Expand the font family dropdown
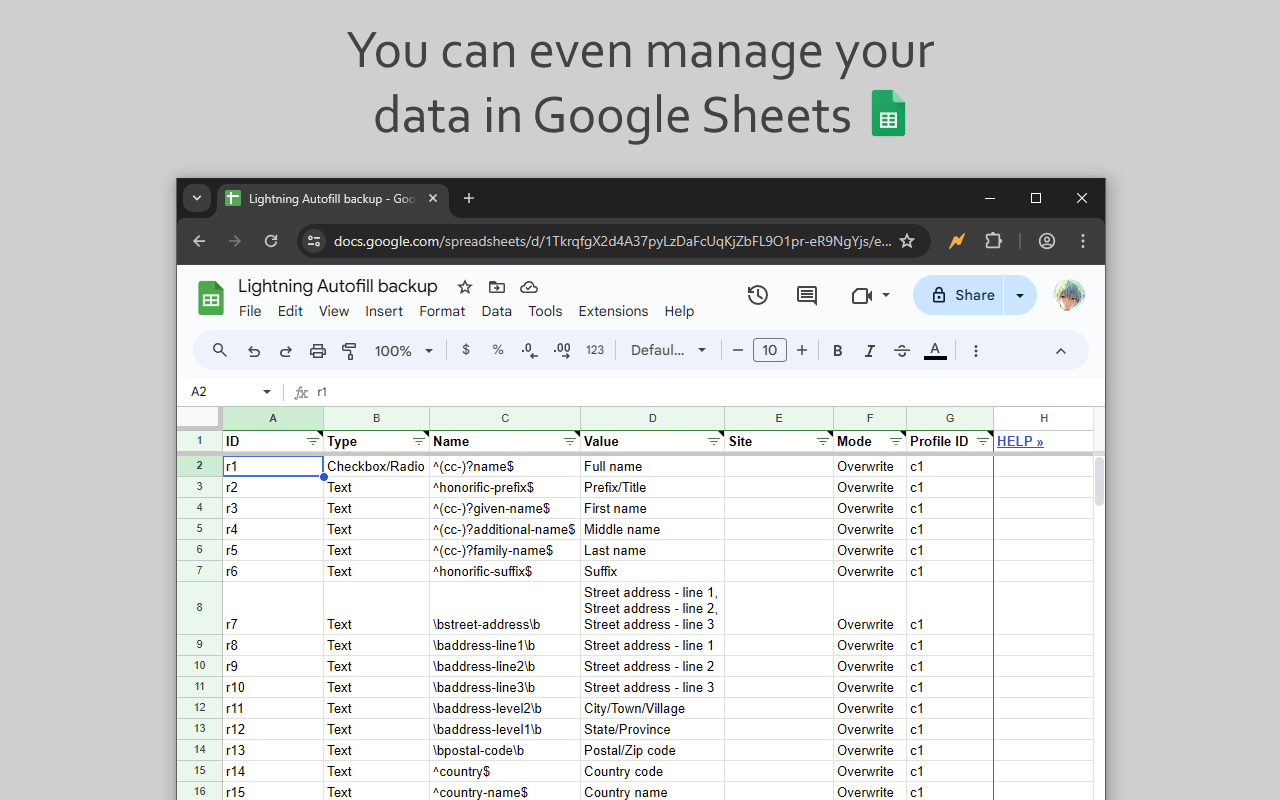Screen dimensions: 1280x800 (669, 351)
